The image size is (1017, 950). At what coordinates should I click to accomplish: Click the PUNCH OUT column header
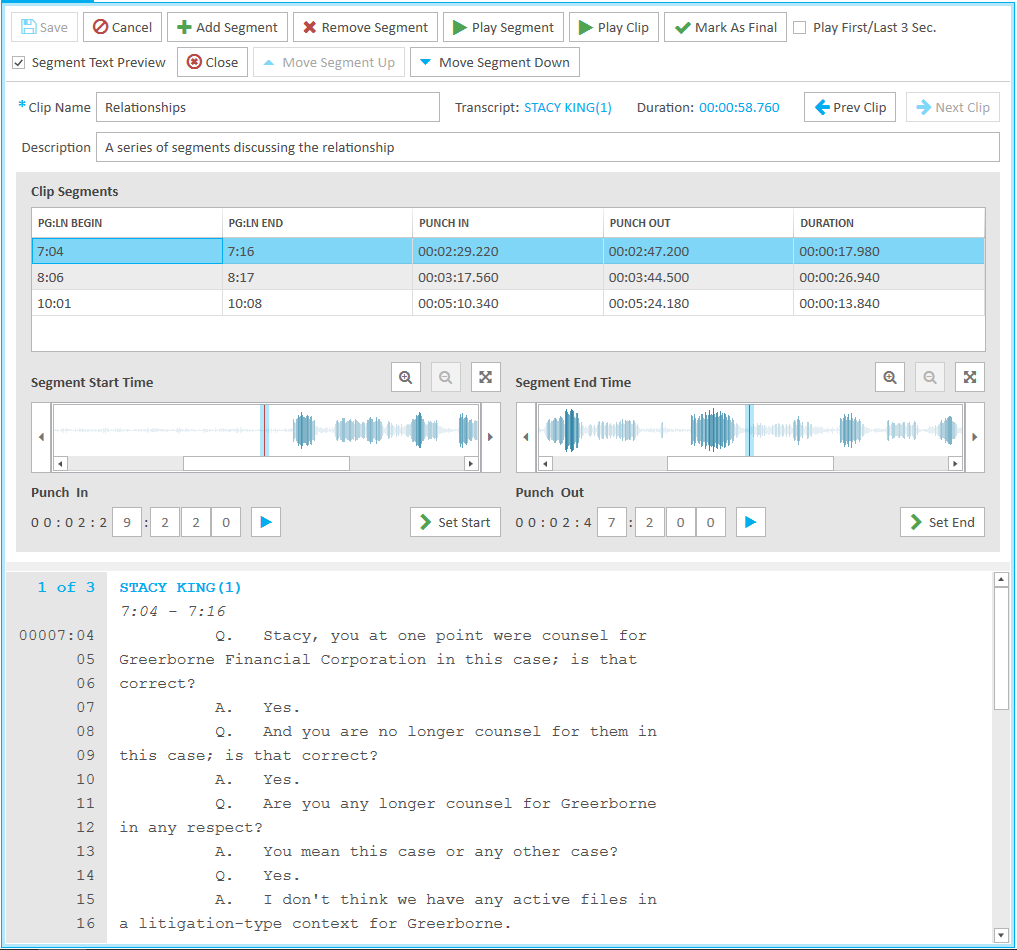(x=698, y=223)
